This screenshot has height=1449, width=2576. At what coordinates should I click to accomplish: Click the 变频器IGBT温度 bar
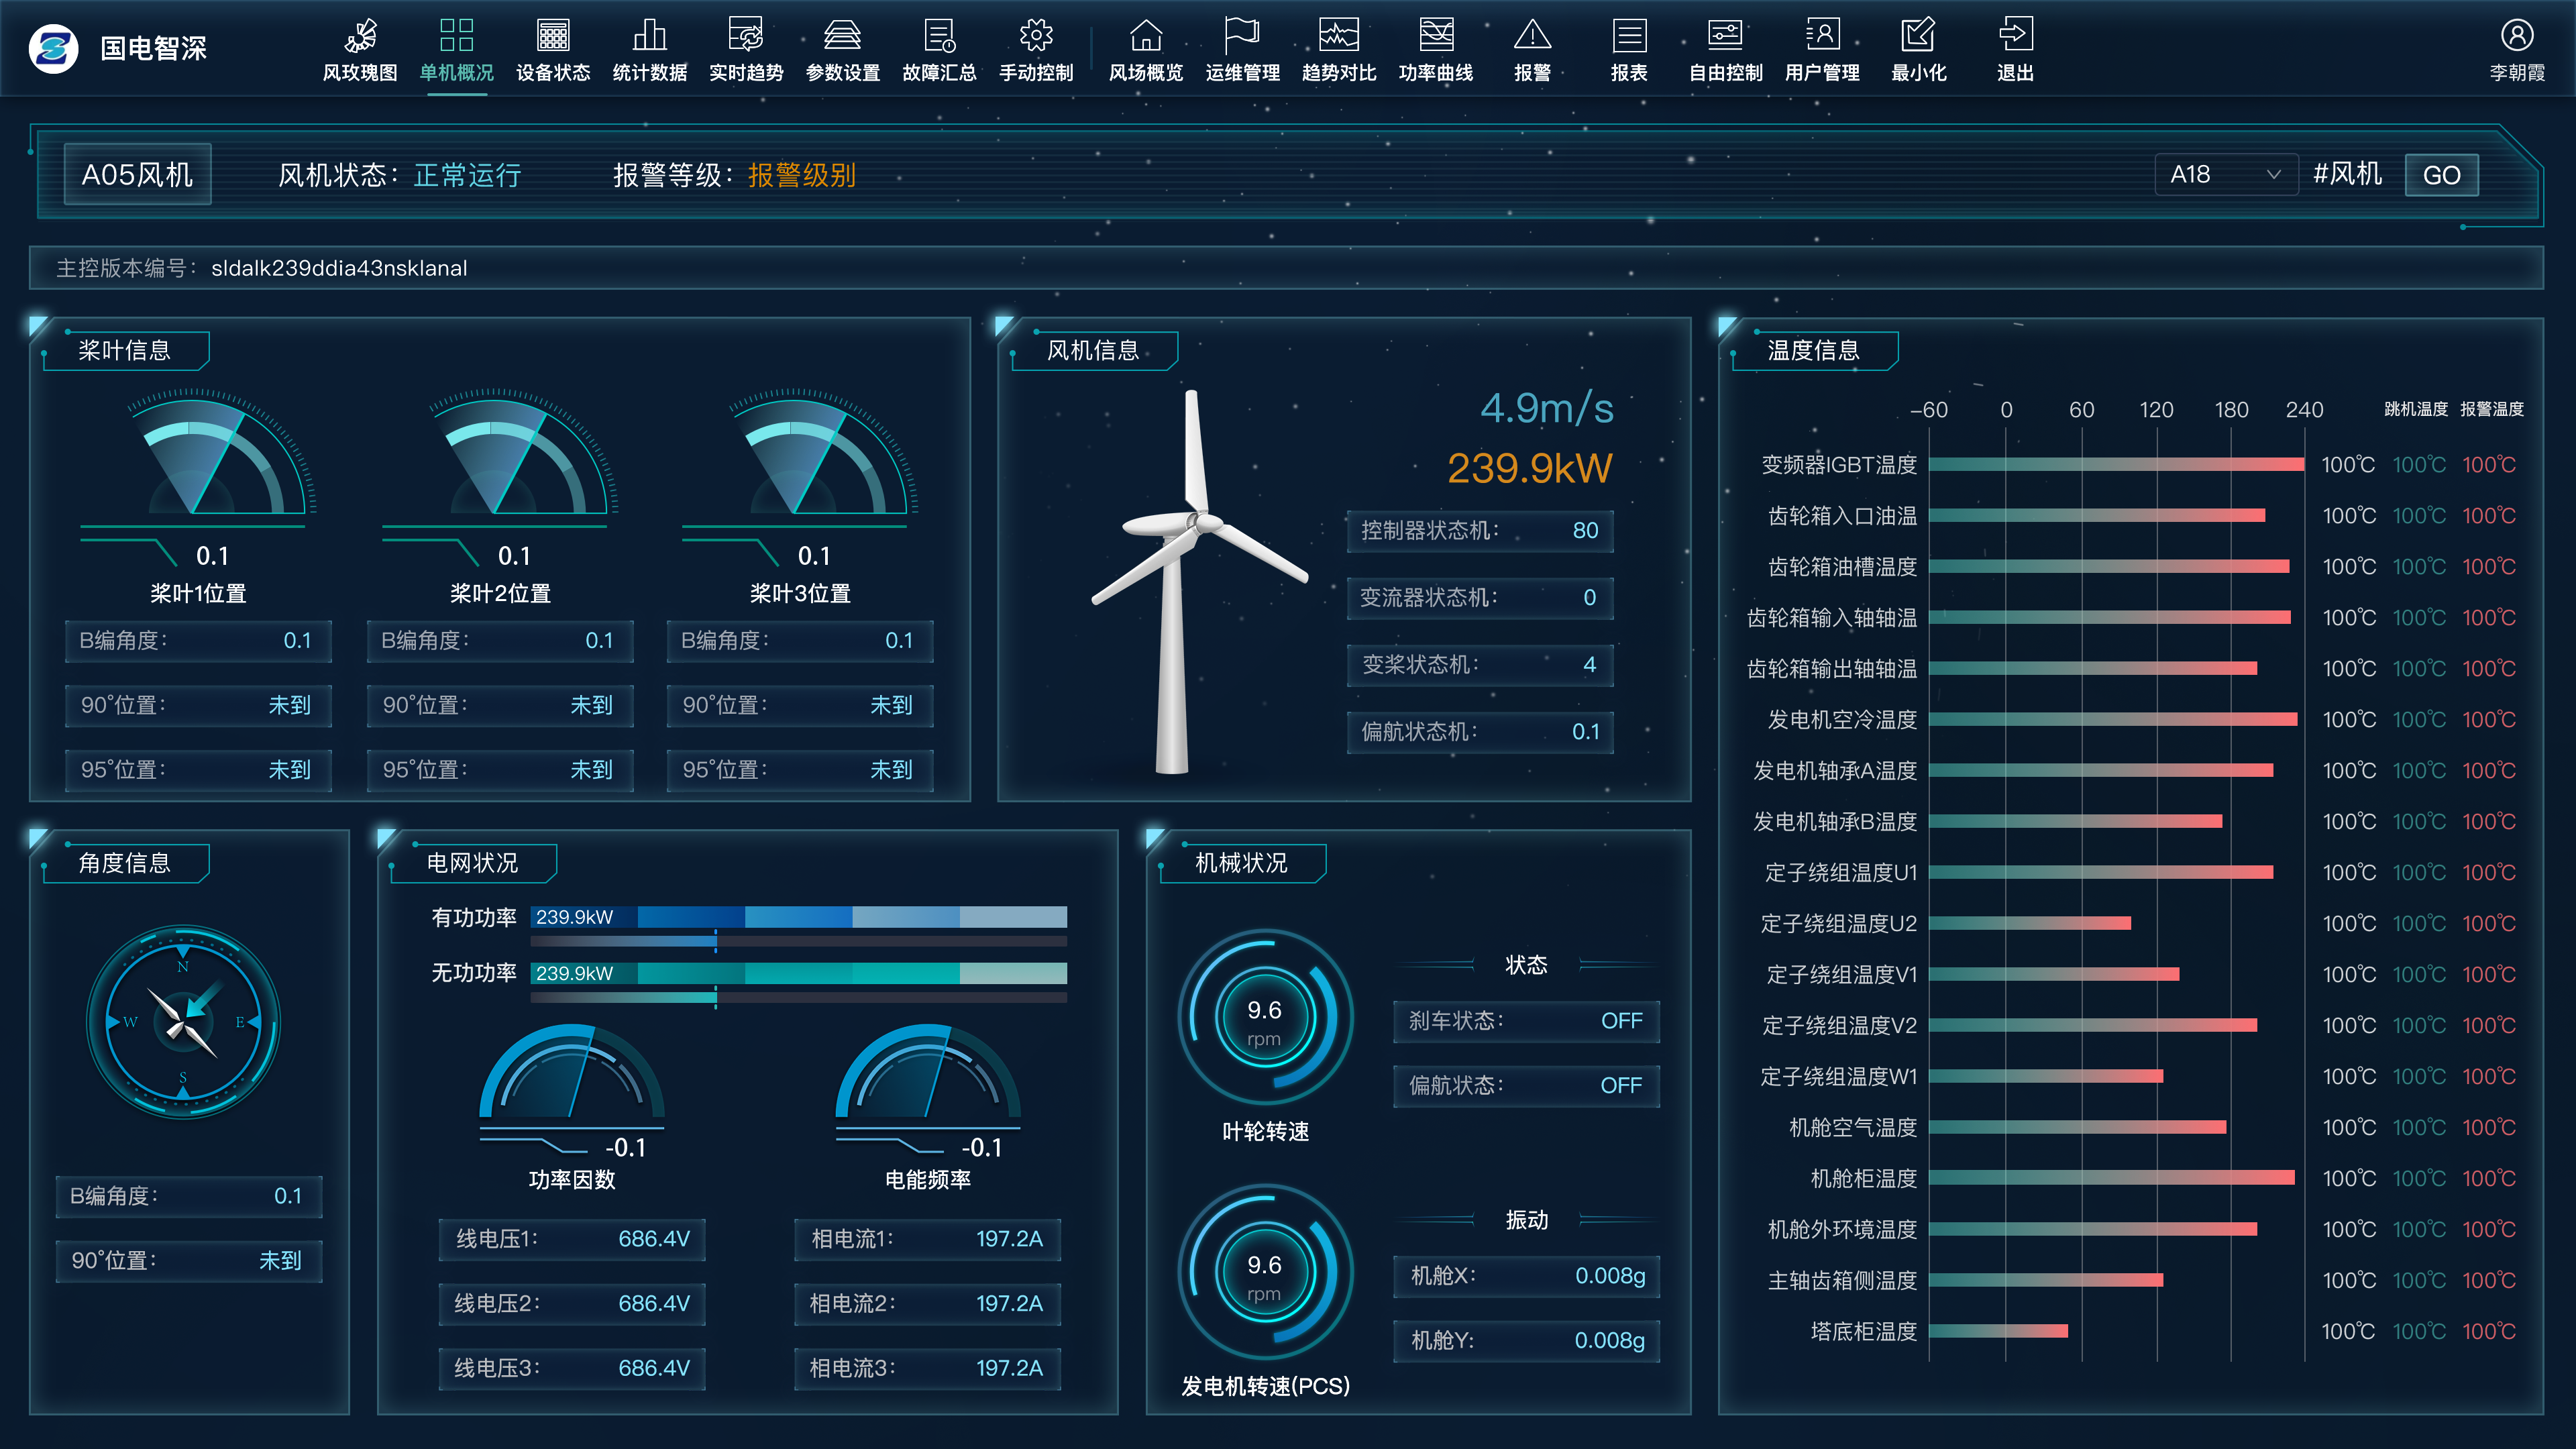2116,464
